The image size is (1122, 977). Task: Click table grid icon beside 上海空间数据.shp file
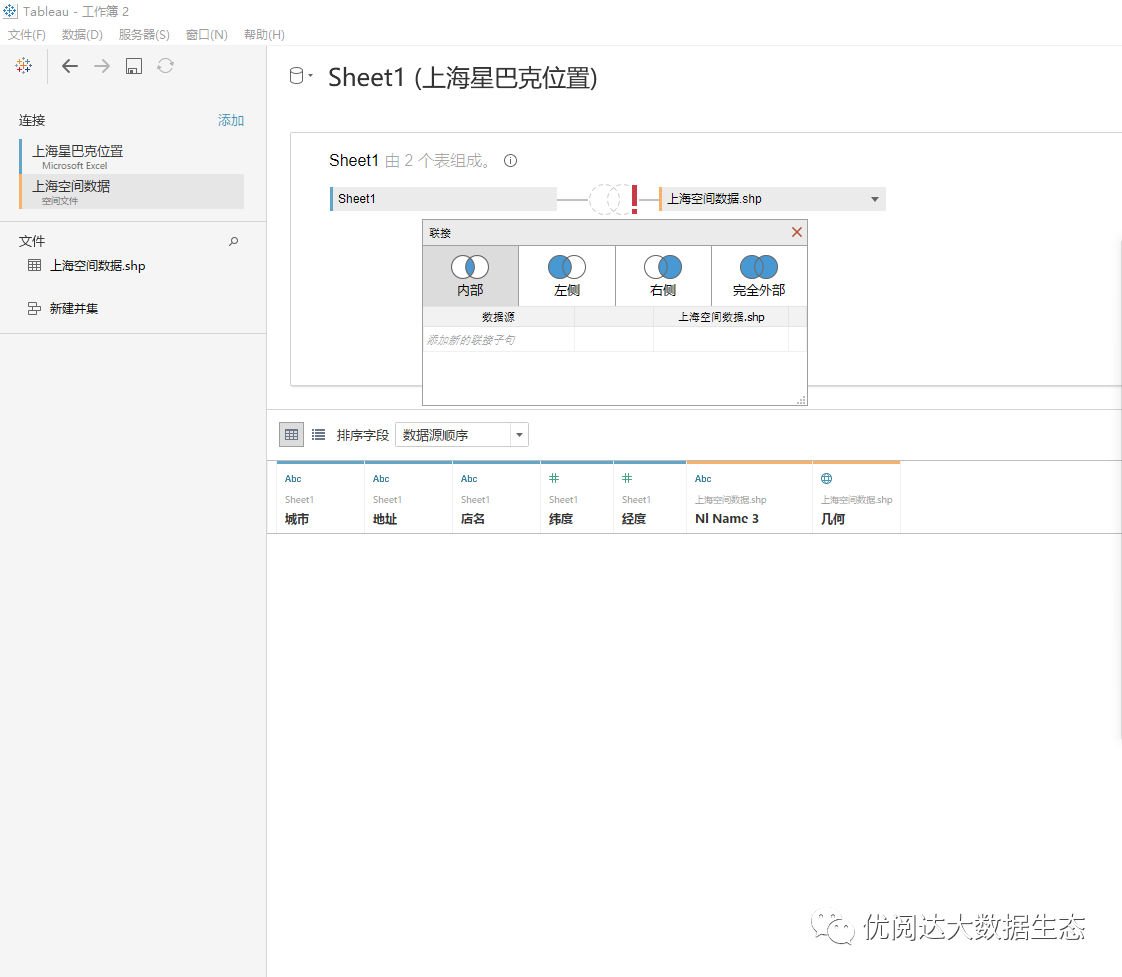point(34,266)
